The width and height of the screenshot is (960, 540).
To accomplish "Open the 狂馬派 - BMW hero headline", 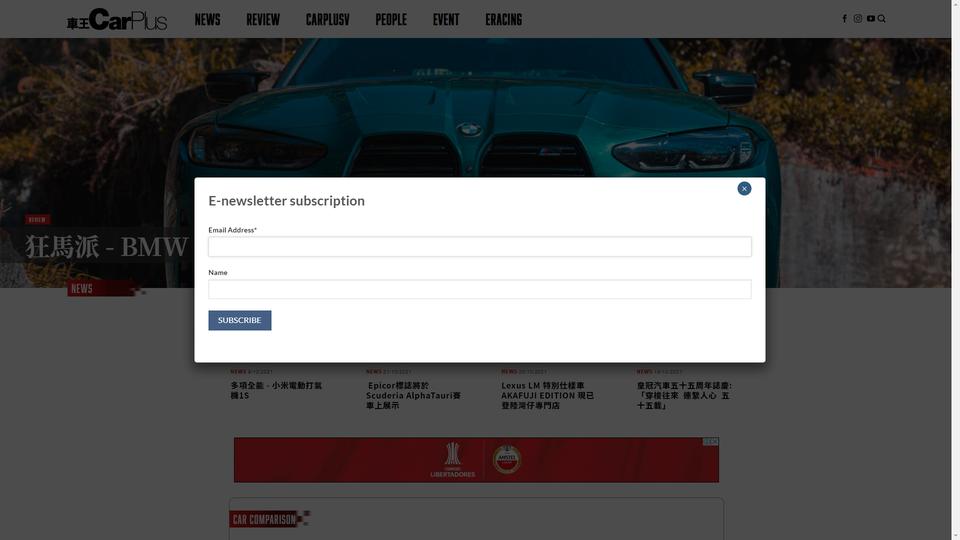I will click(107, 247).
